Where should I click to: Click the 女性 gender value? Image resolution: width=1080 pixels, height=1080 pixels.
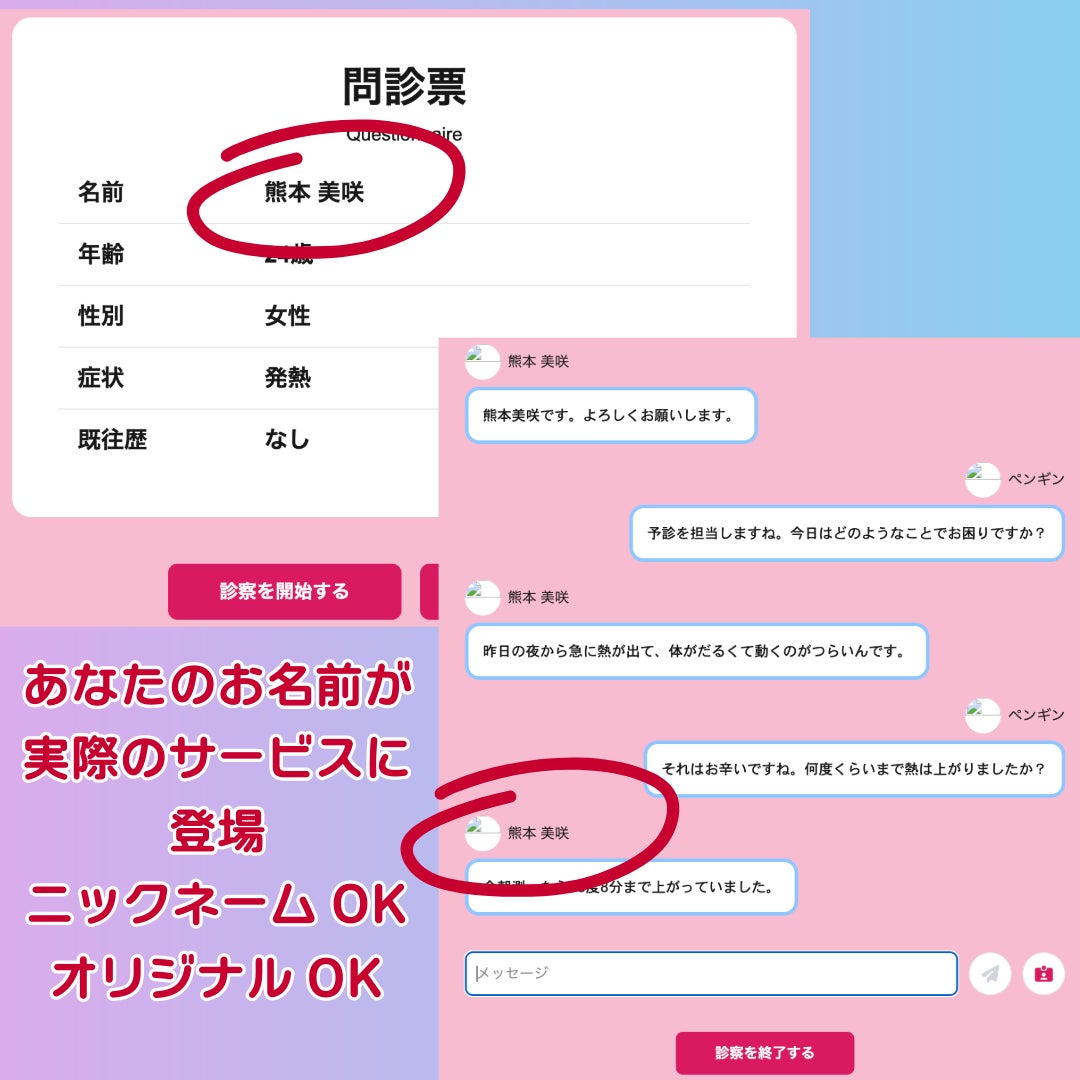(287, 316)
